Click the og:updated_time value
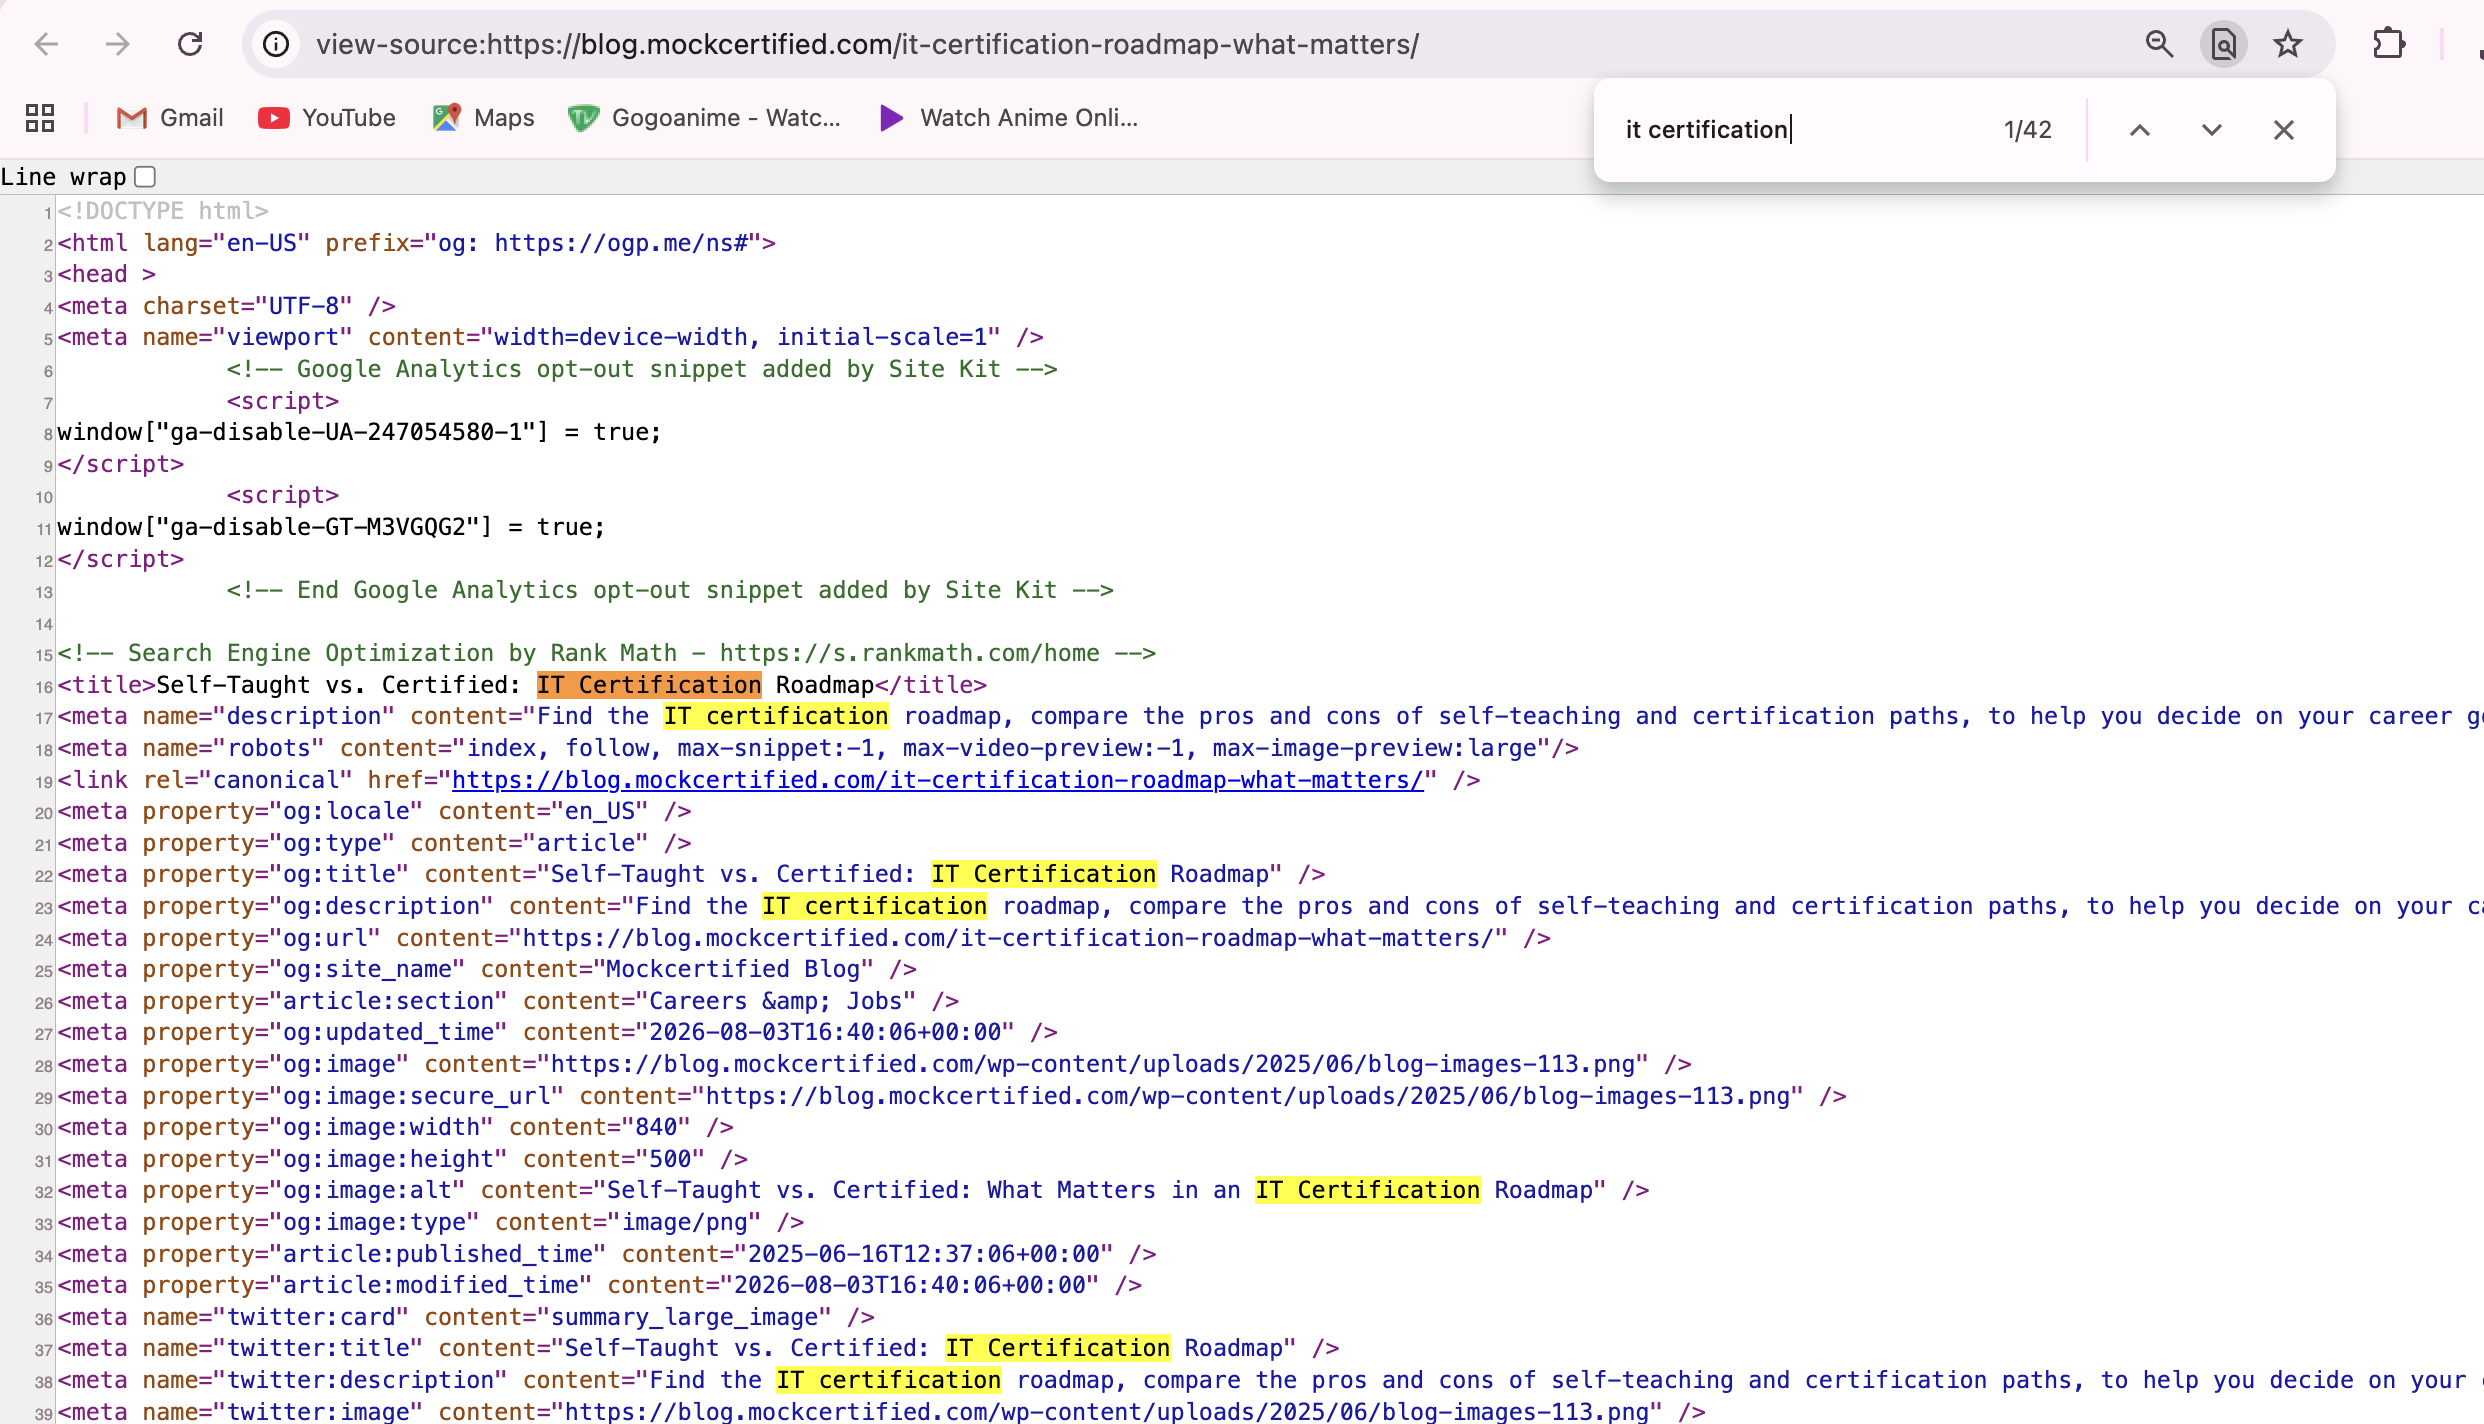This screenshot has width=2484, height=1424. (x=825, y=1032)
